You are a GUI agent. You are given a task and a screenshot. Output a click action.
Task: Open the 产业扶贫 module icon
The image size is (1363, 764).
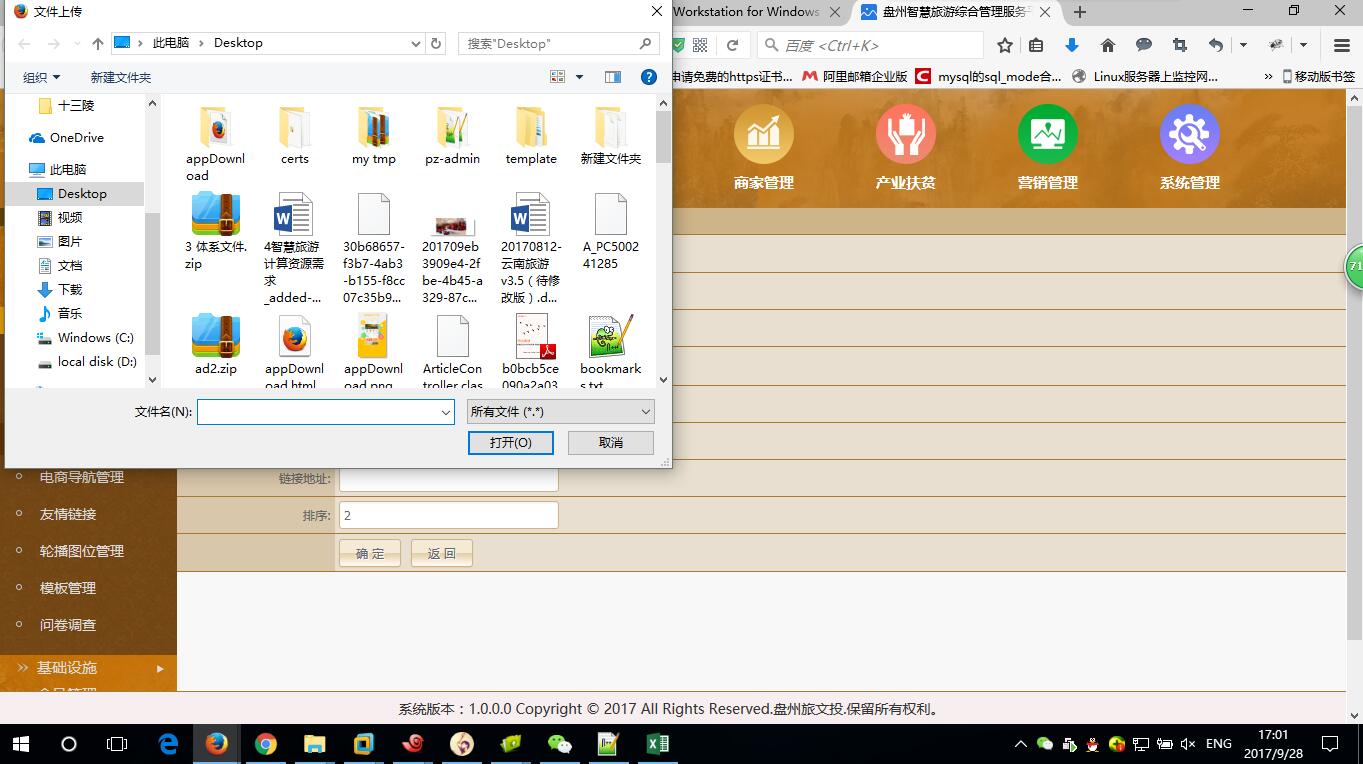[905, 134]
